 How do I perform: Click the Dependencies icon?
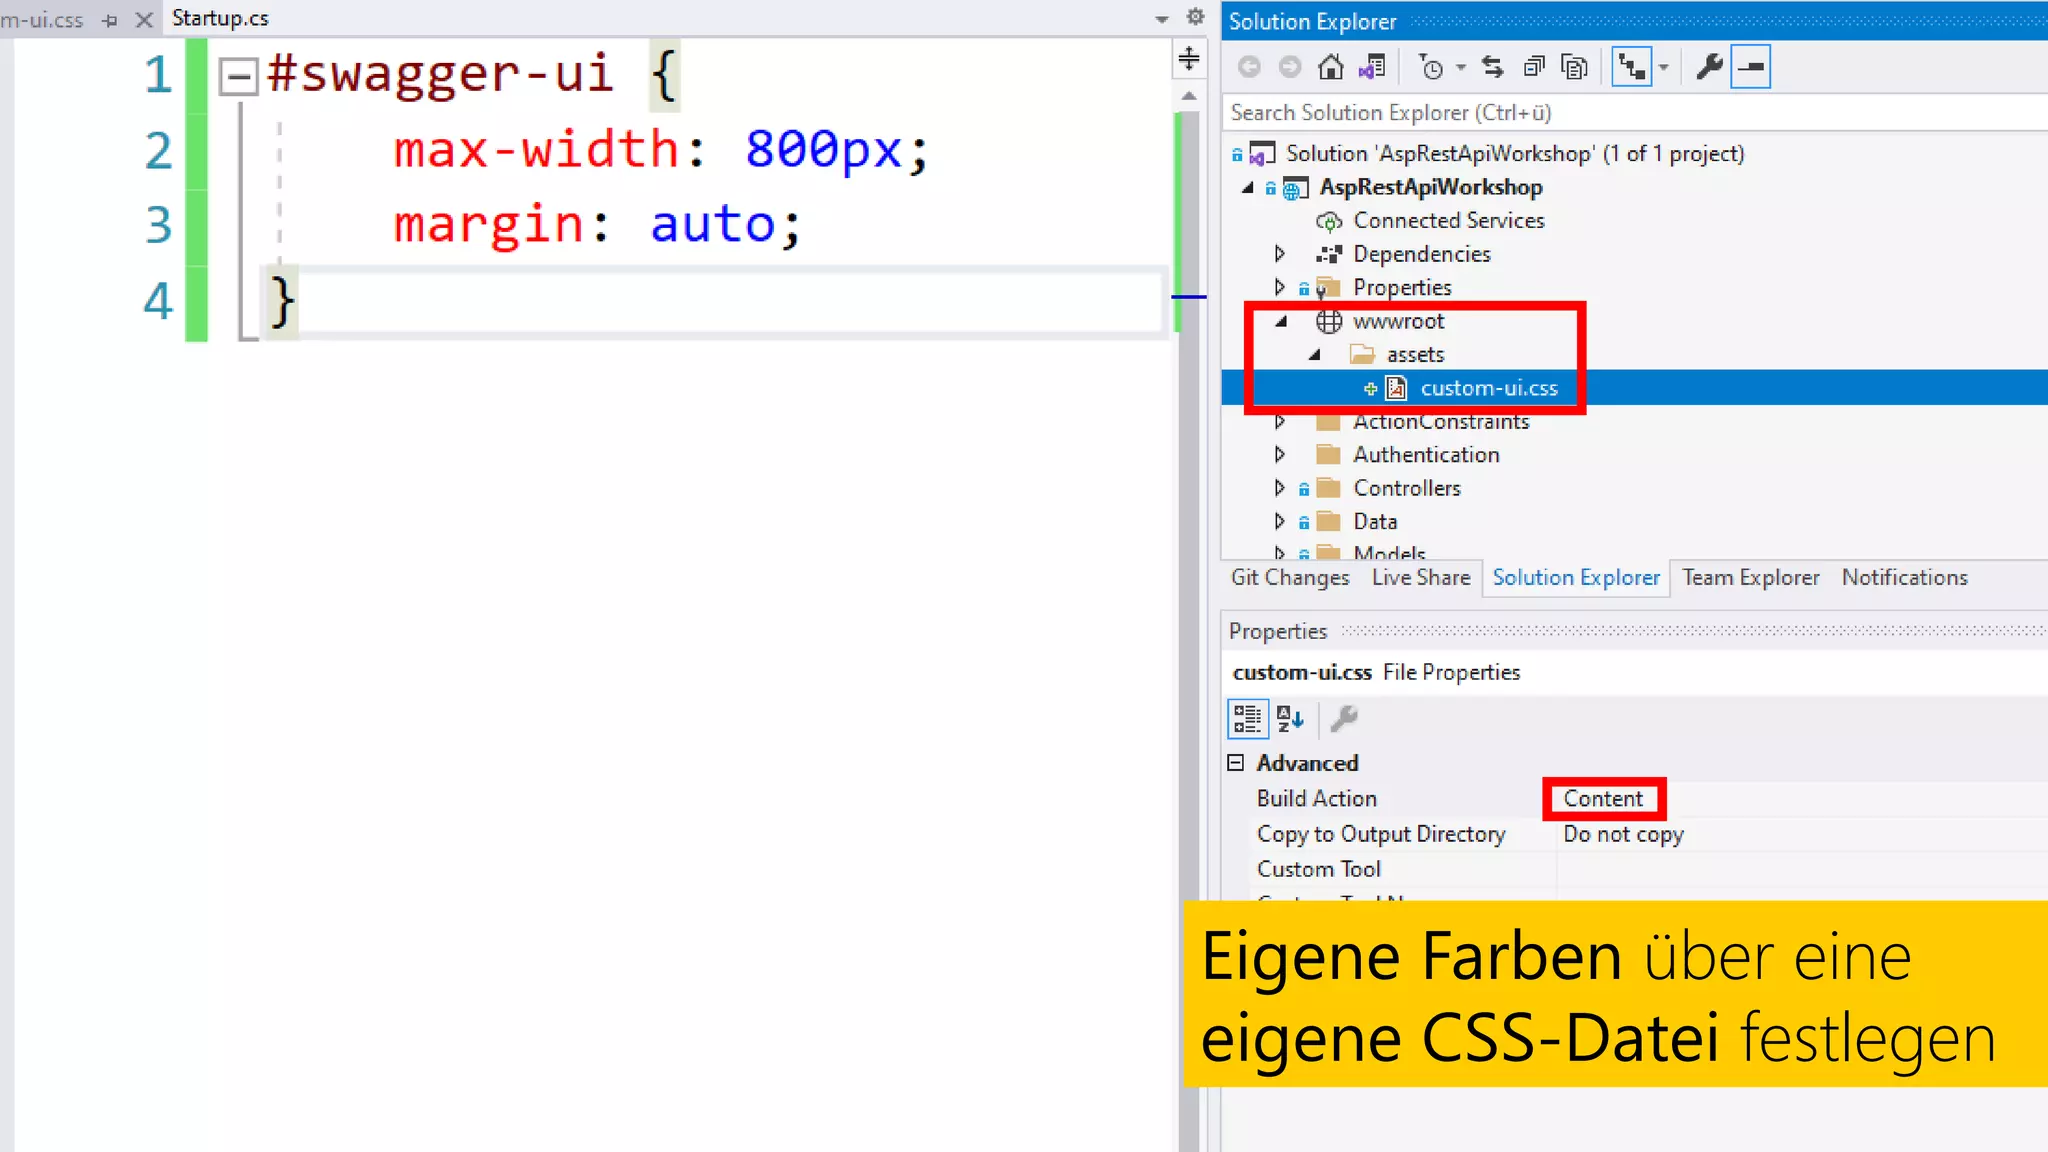(1329, 254)
